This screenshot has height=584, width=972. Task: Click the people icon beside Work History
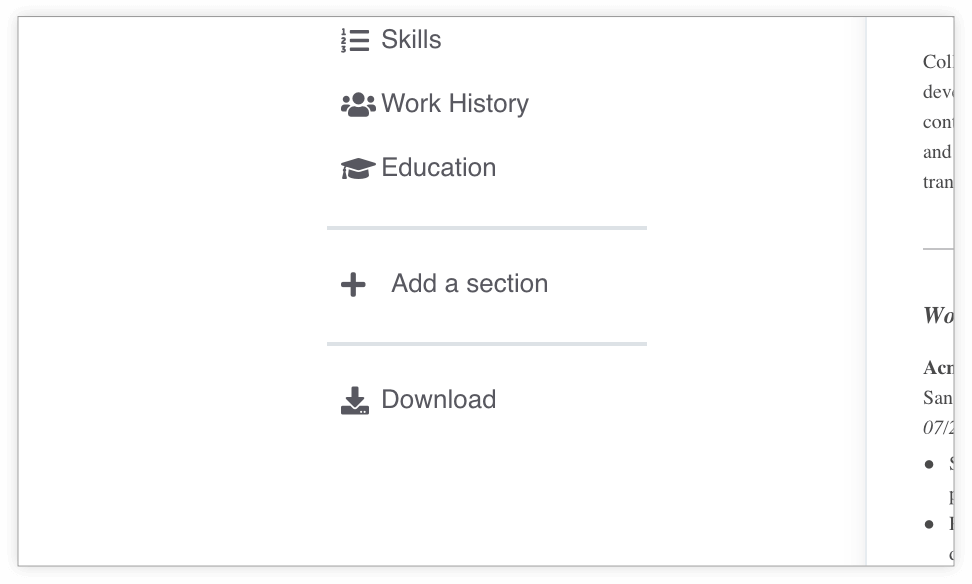coord(358,104)
